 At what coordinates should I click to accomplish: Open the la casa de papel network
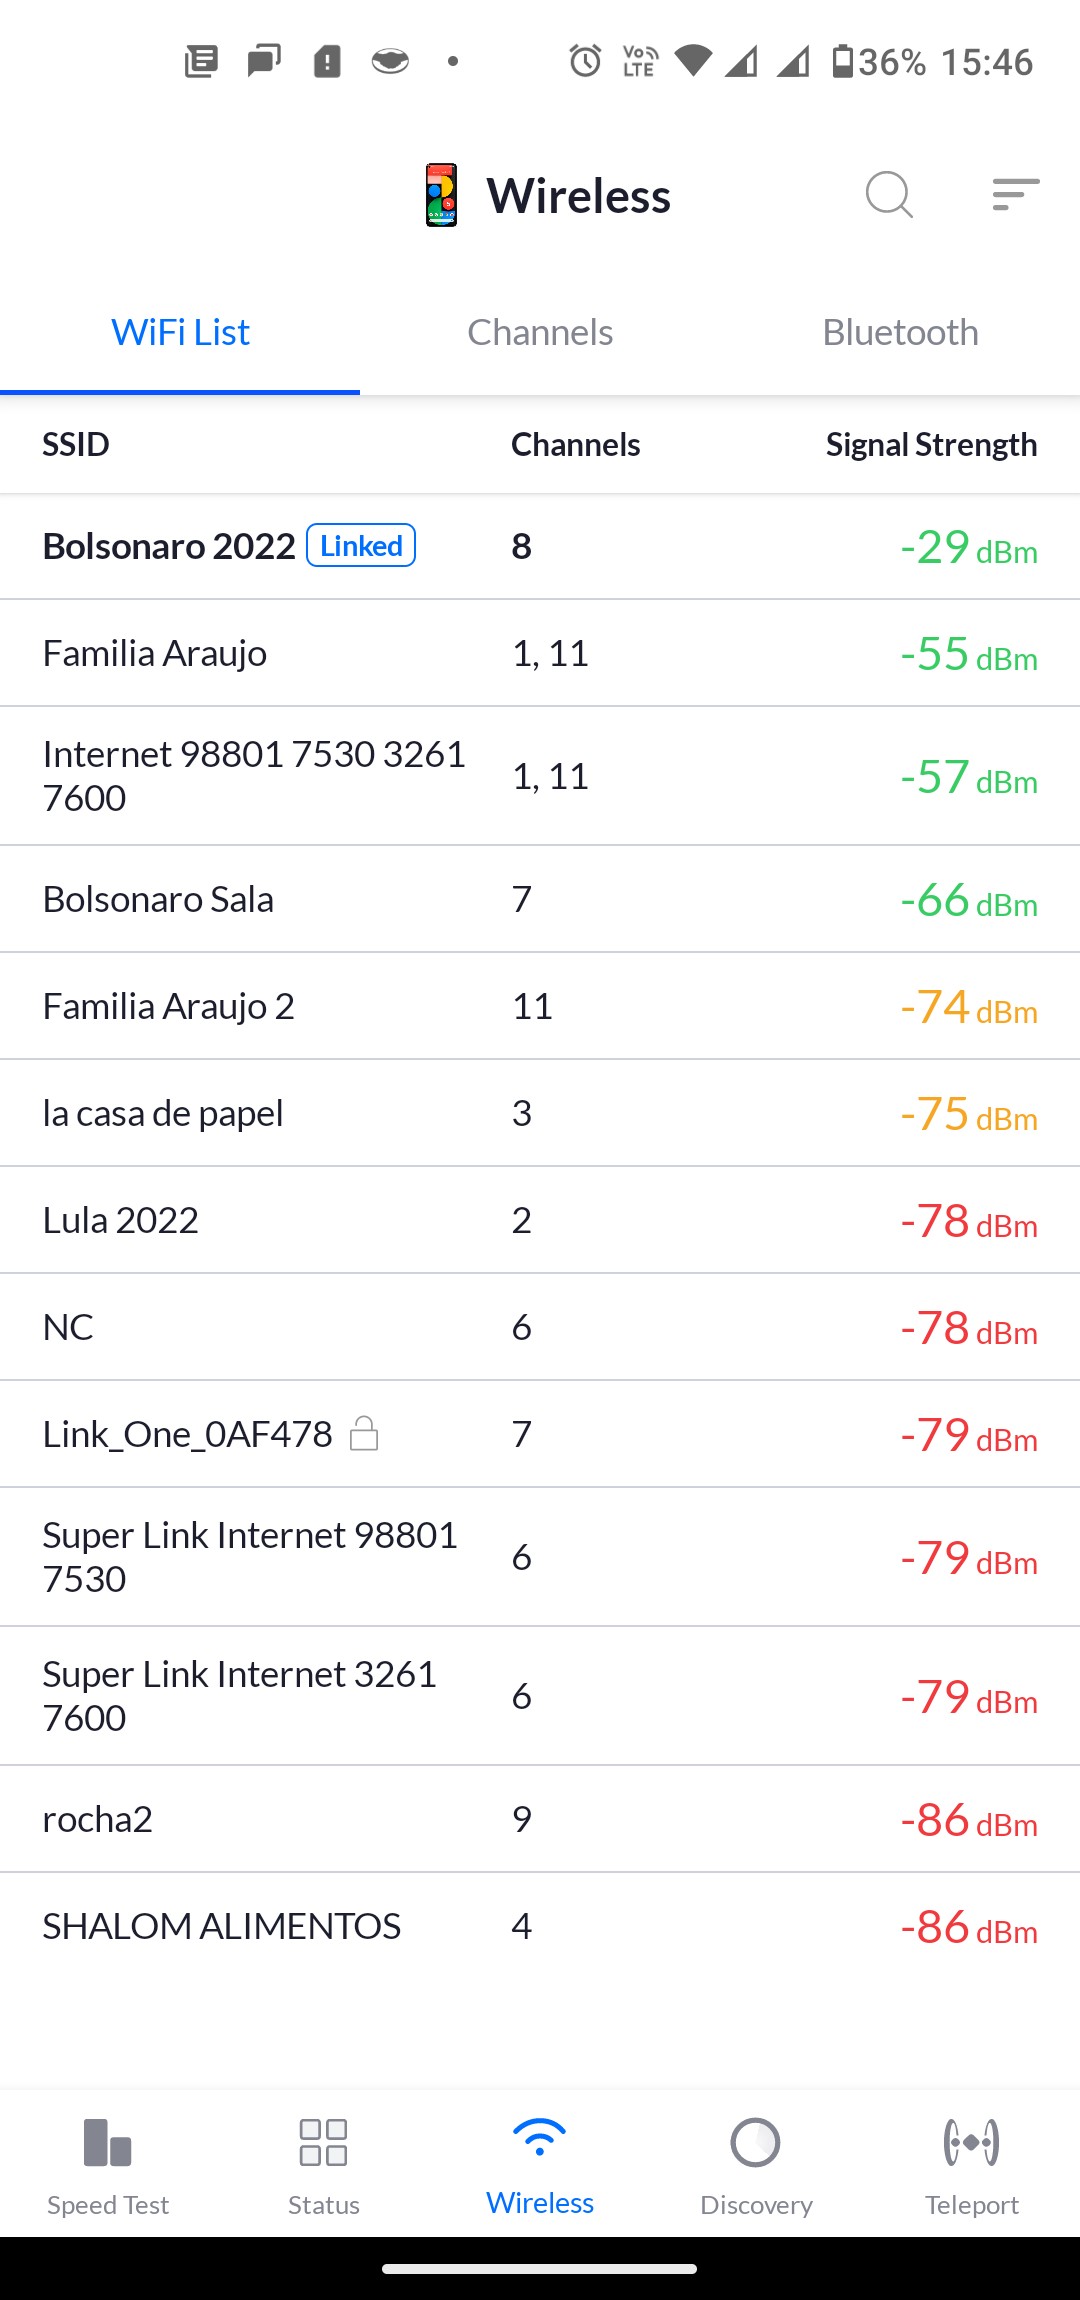click(163, 1113)
